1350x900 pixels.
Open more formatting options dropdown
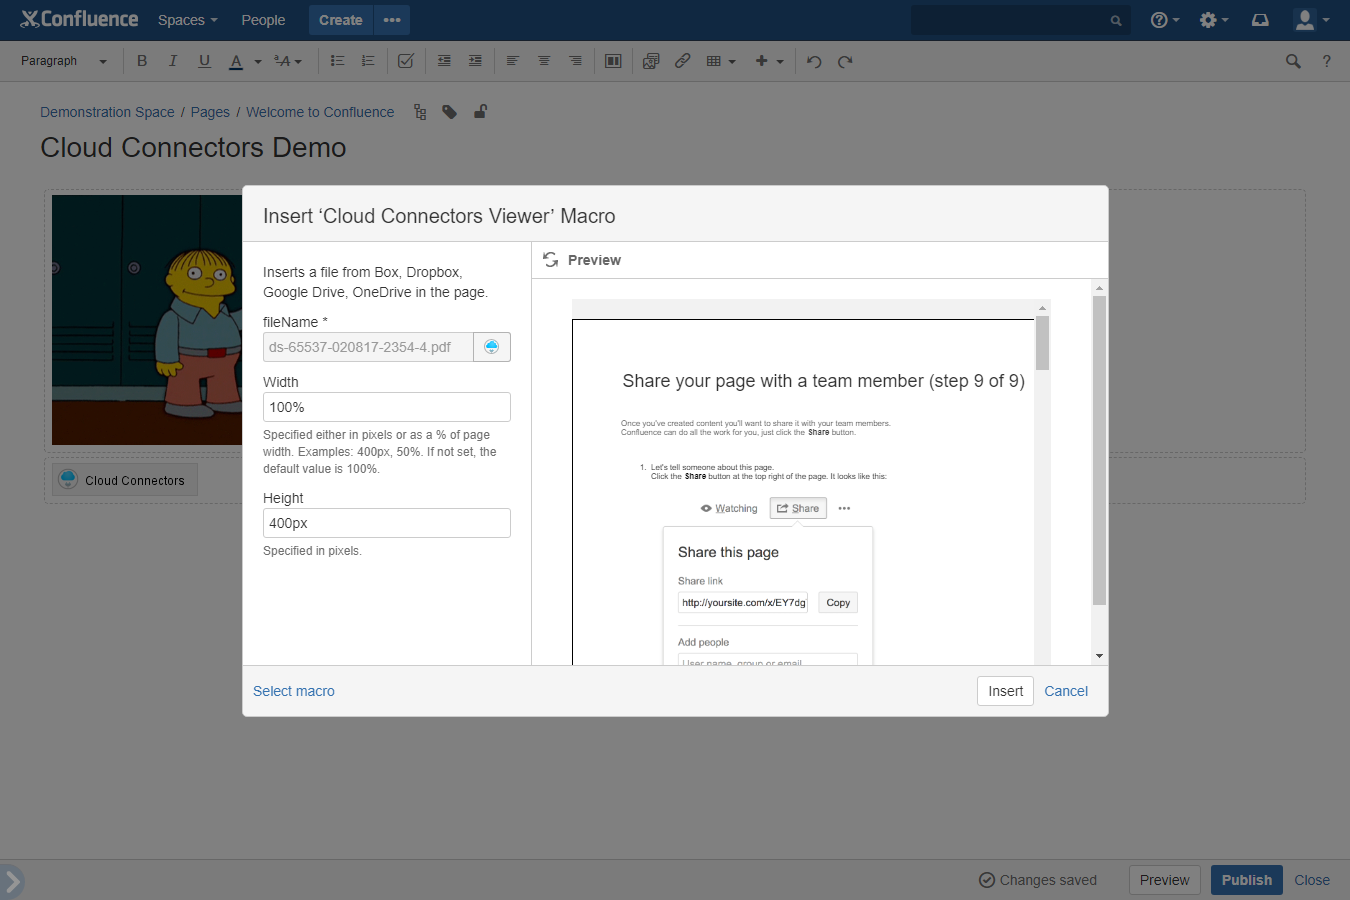click(x=288, y=61)
